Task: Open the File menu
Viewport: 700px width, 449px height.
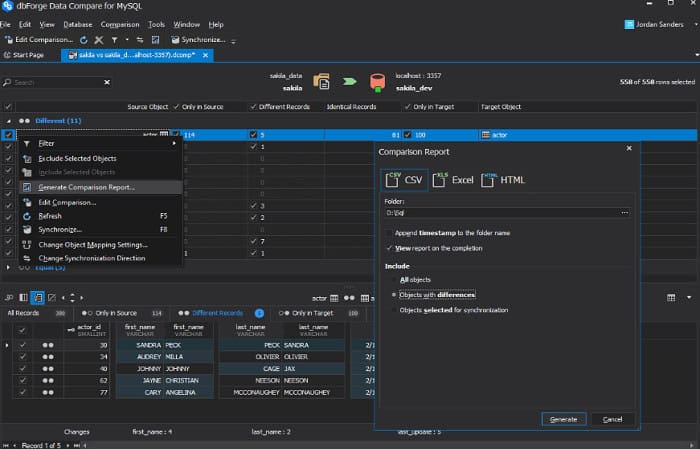Action: click(5, 25)
